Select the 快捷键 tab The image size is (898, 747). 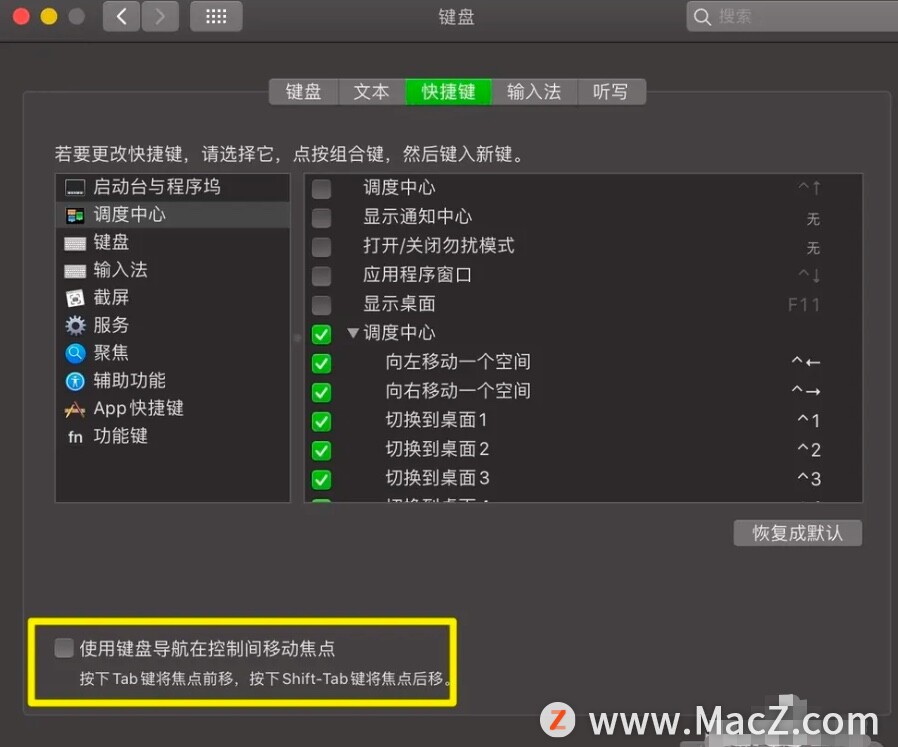[x=448, y=92]
